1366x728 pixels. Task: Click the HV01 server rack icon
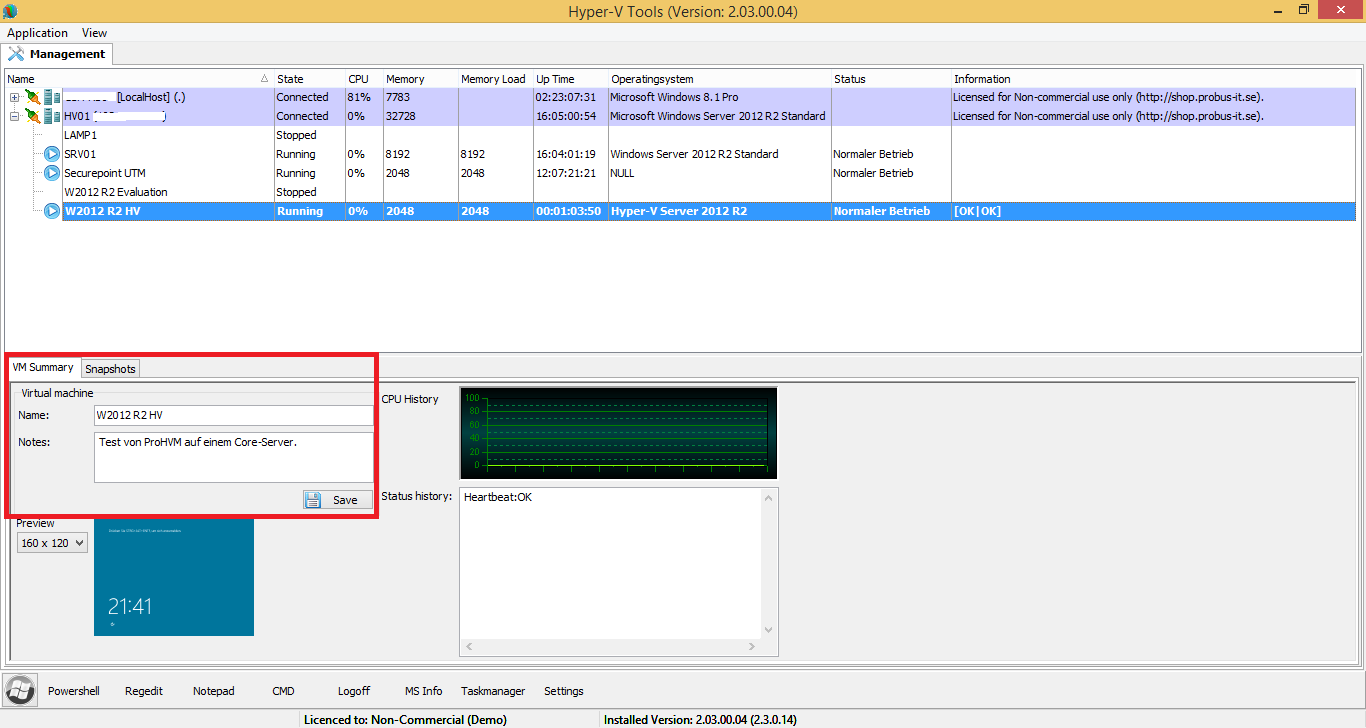[x=52, y=116]
